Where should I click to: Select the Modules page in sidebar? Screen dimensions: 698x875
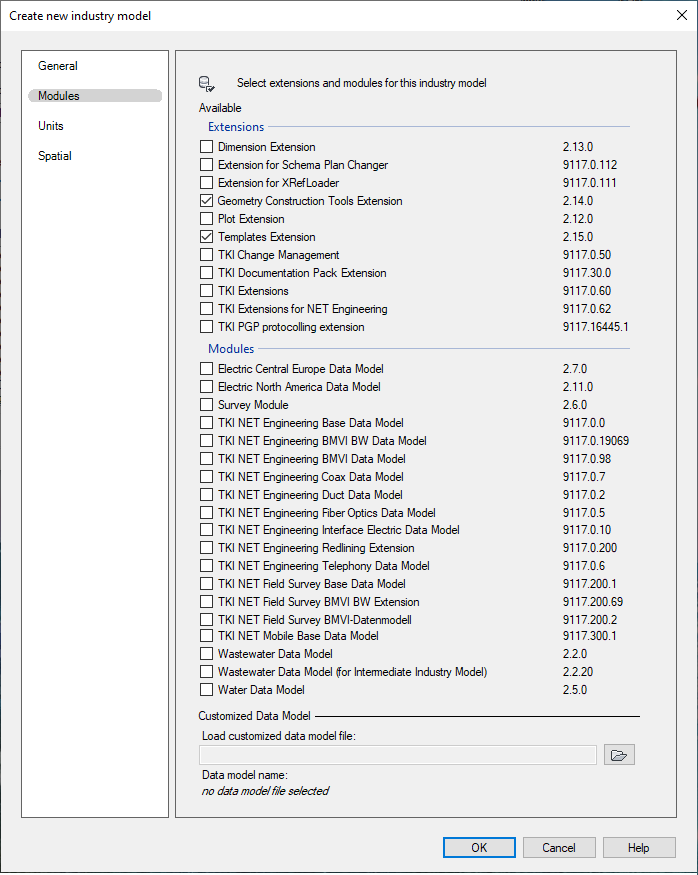point(95,96)
